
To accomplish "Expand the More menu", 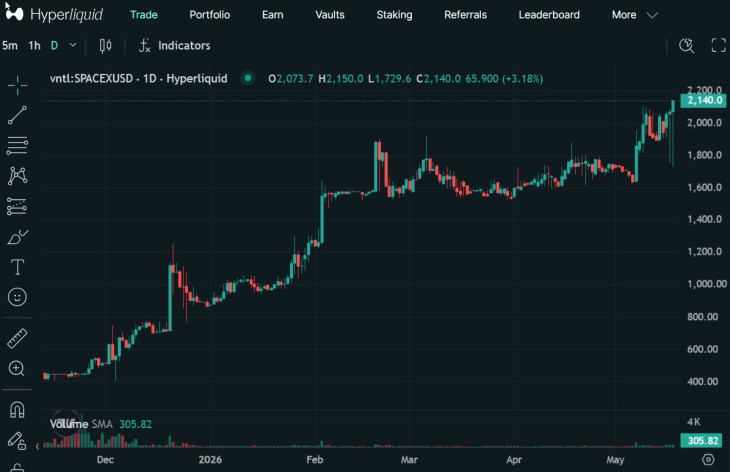I will click(x=635, y=15).
